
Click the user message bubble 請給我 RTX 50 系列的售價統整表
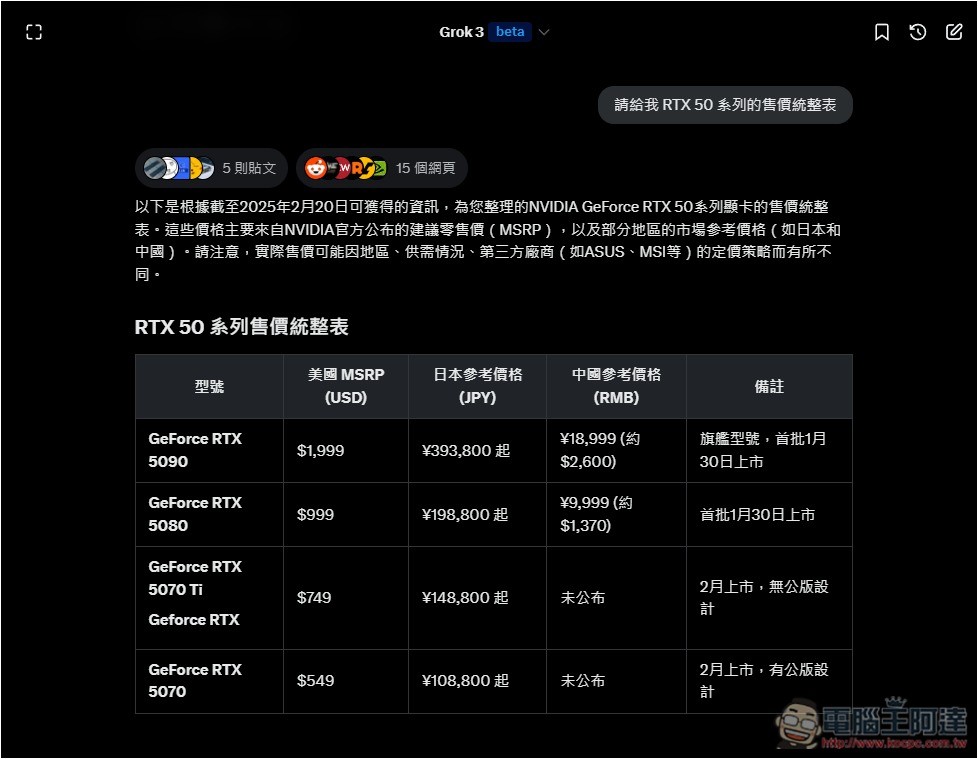pyautogui.click(x=725, y=105)
